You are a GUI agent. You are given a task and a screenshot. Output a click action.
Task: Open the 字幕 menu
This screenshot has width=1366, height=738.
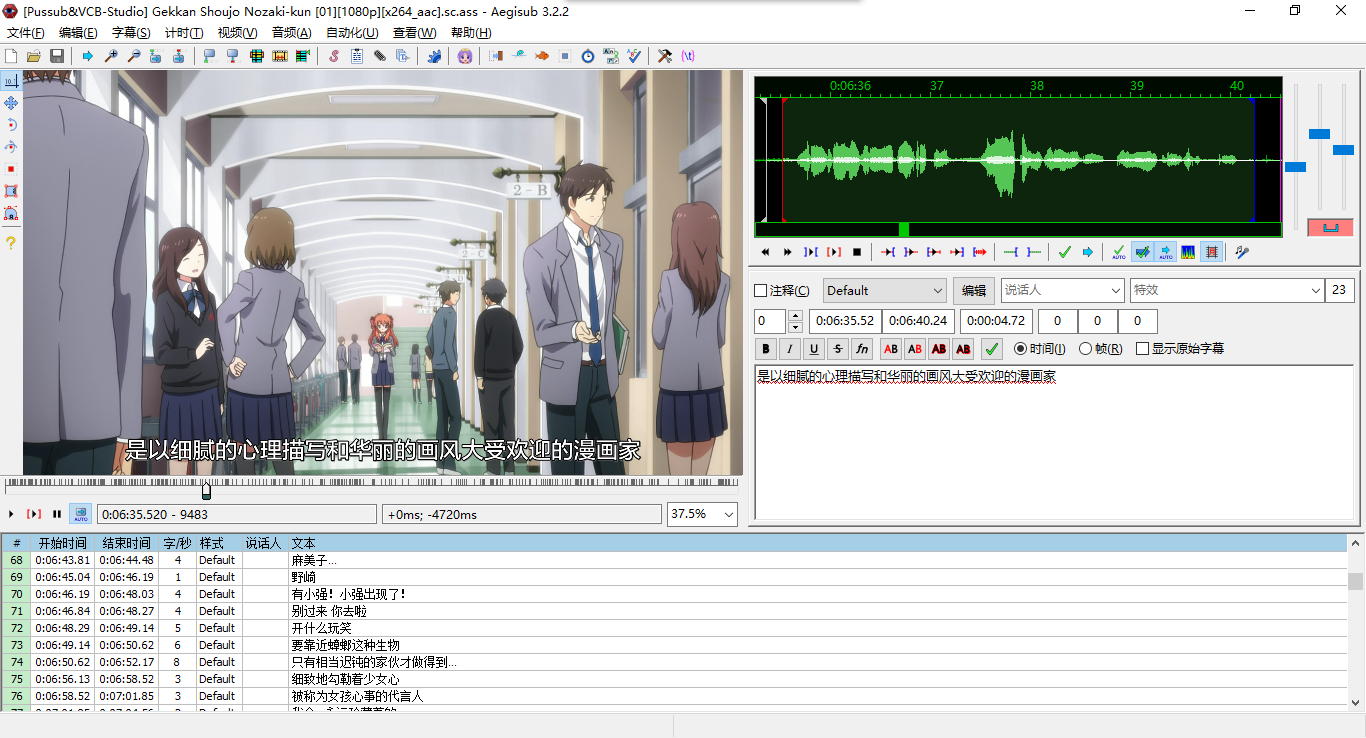[131, 33]
